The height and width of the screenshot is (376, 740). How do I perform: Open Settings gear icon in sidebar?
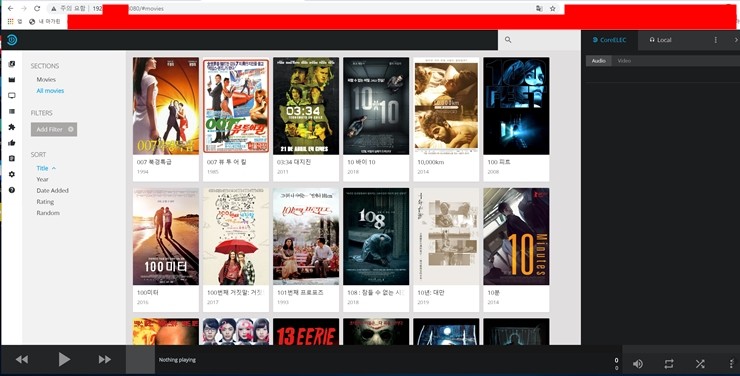(12, 174)
